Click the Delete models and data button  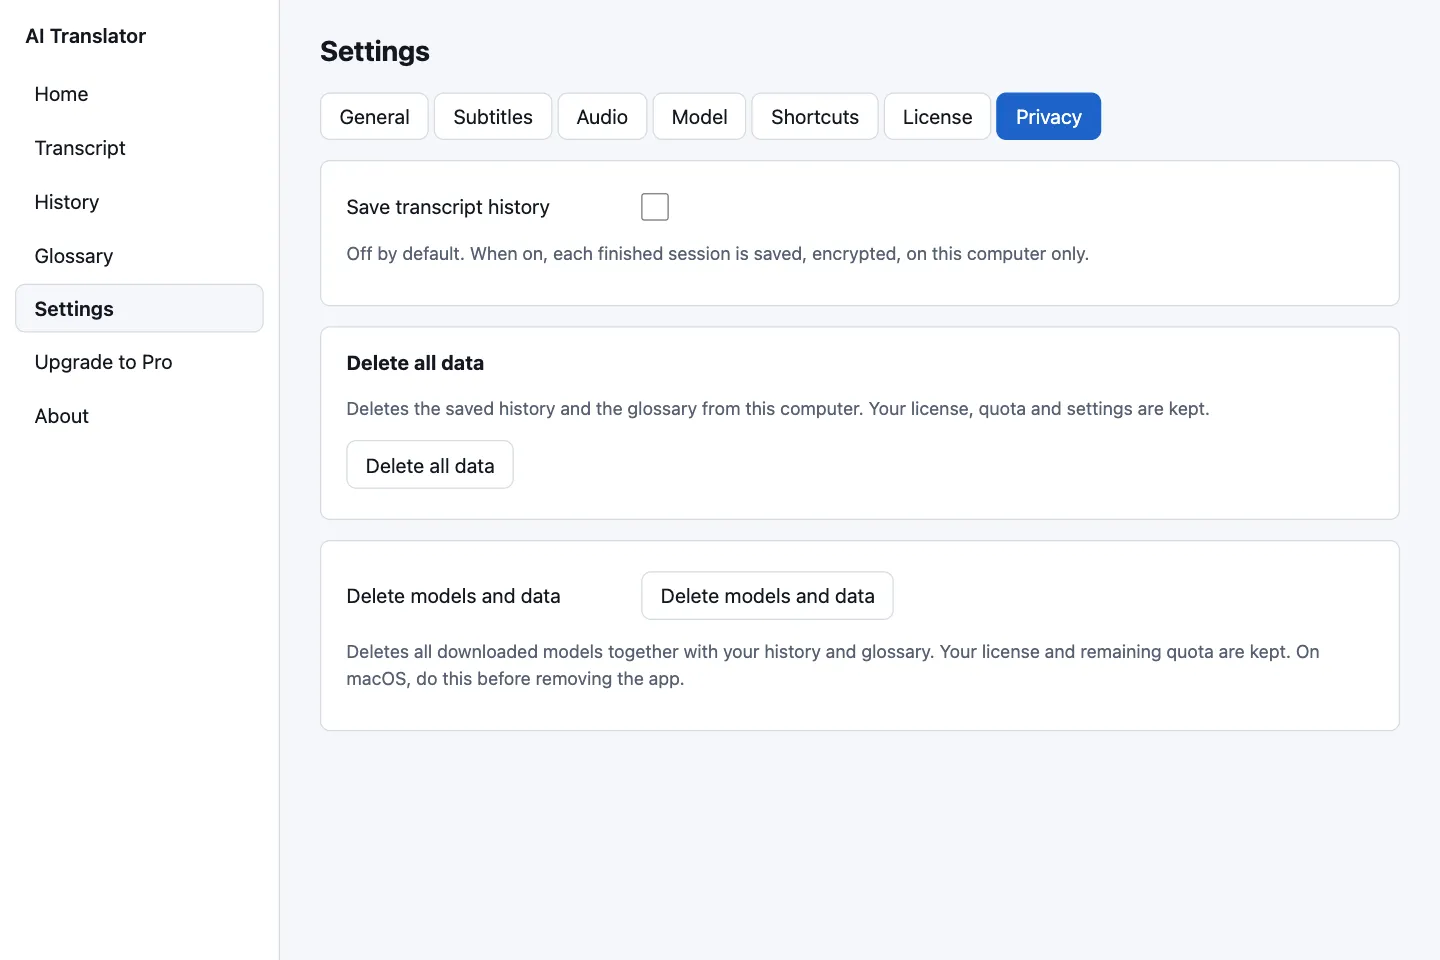(767, 596)
